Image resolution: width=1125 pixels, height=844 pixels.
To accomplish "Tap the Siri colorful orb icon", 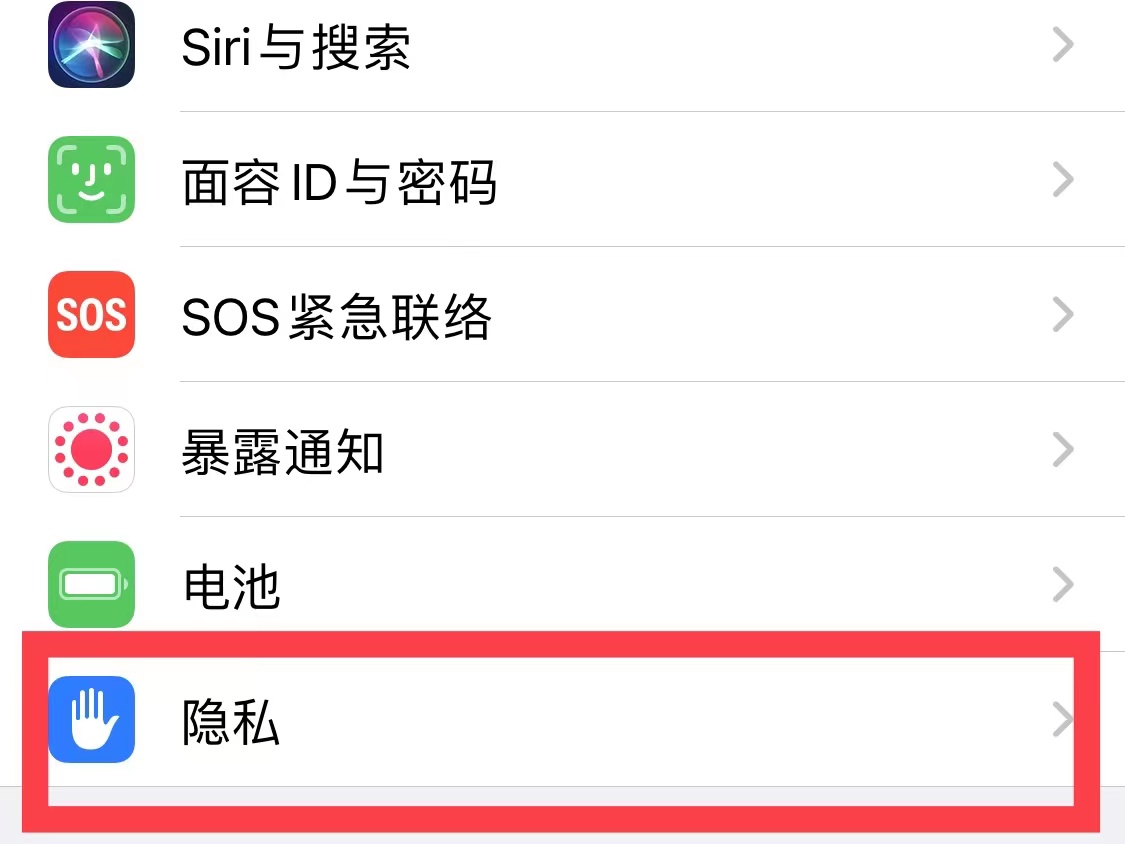I will 91,44.
